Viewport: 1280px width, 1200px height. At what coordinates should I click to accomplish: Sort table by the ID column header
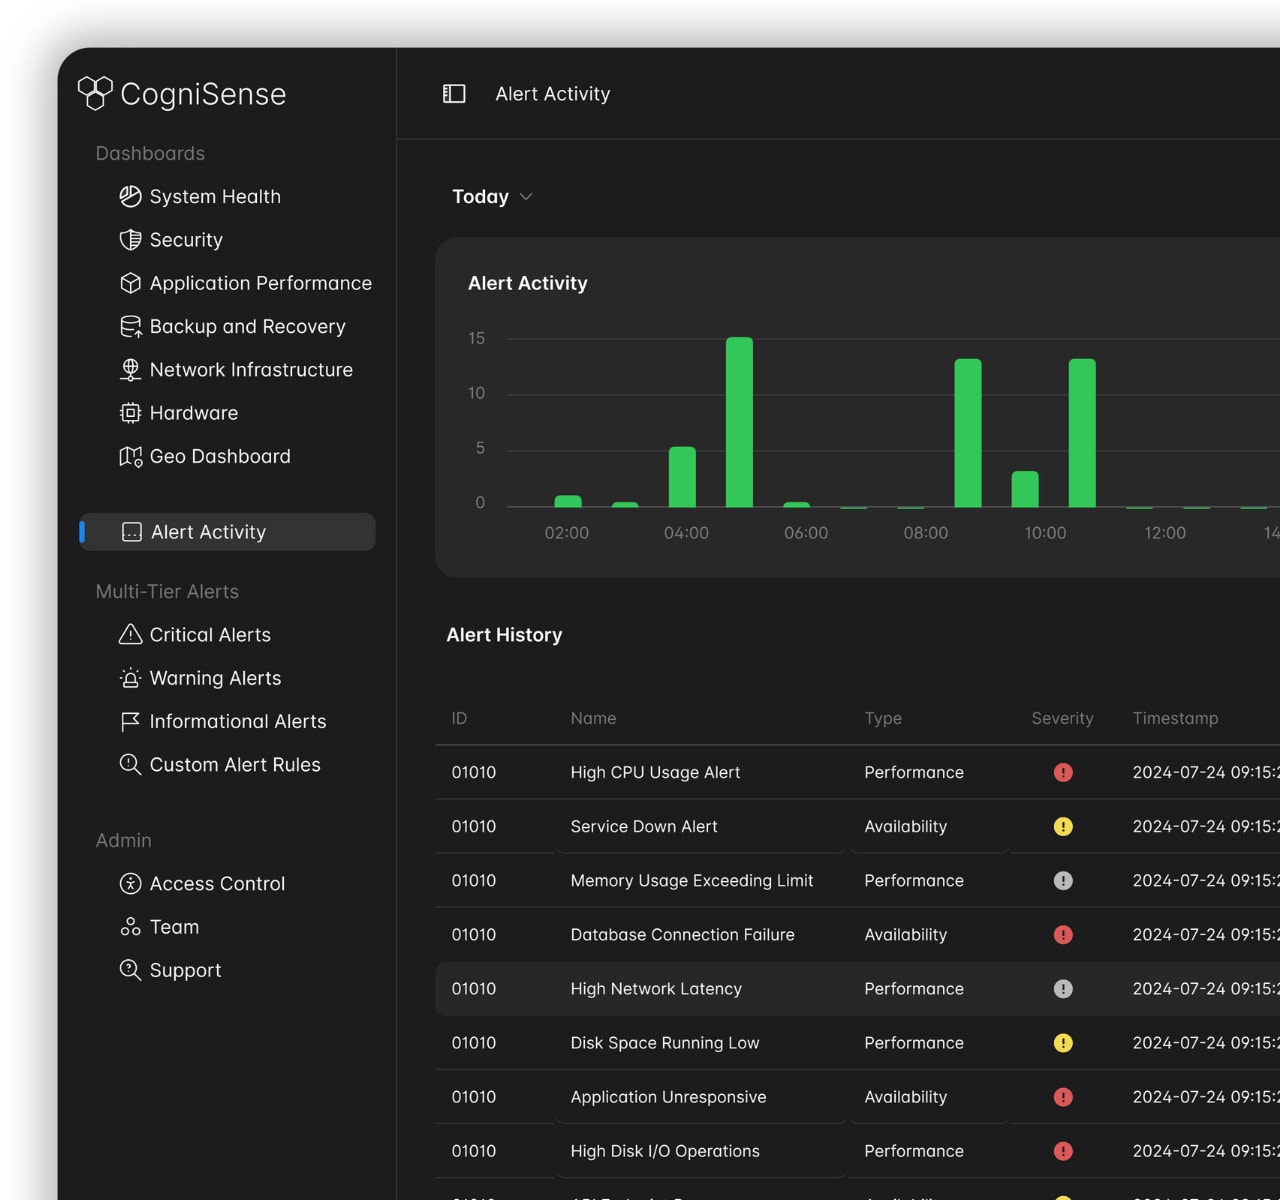[459, 718]
